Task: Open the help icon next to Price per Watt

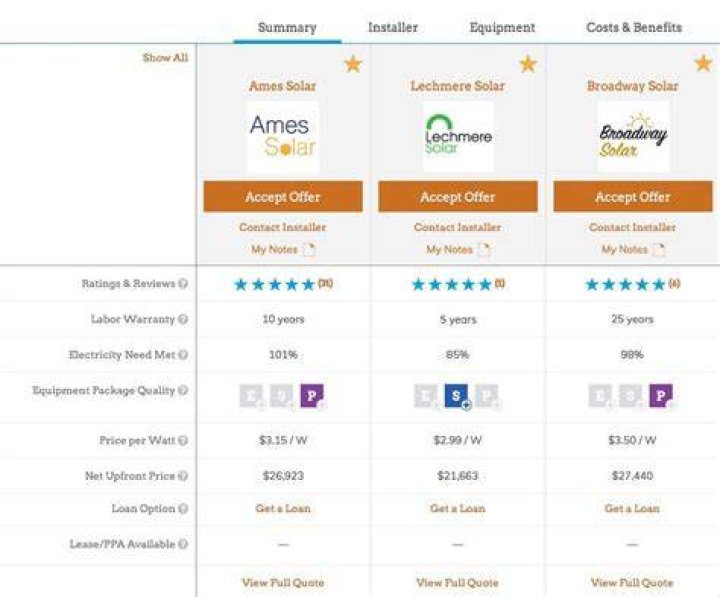Action: [183, 440]
